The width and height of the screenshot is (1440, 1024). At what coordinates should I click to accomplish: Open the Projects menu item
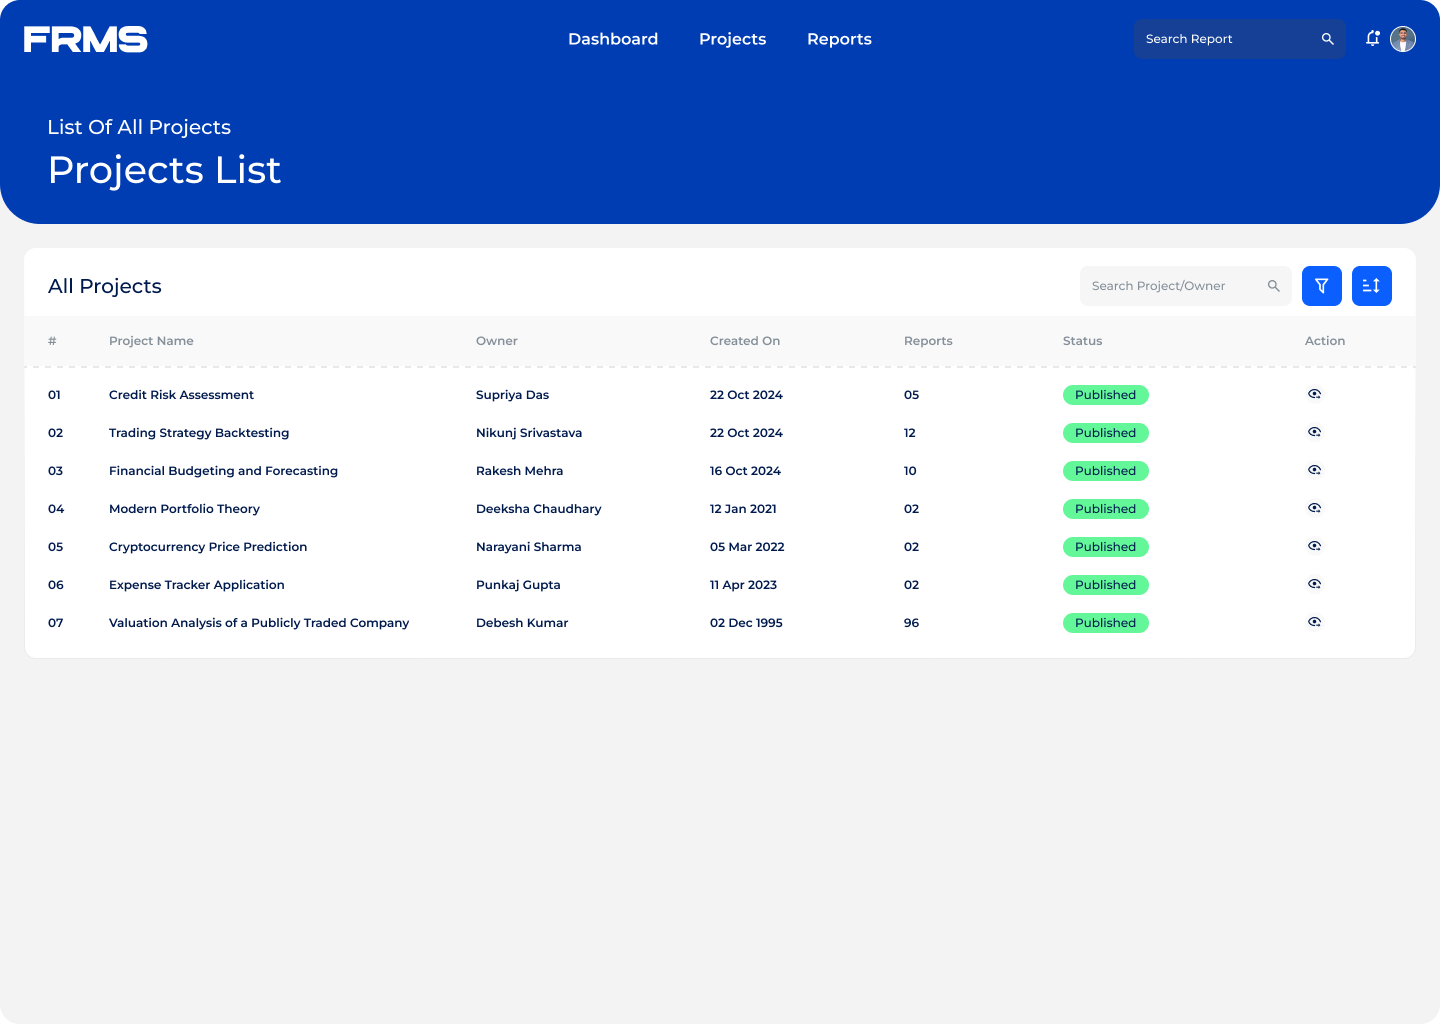[732, 39]
